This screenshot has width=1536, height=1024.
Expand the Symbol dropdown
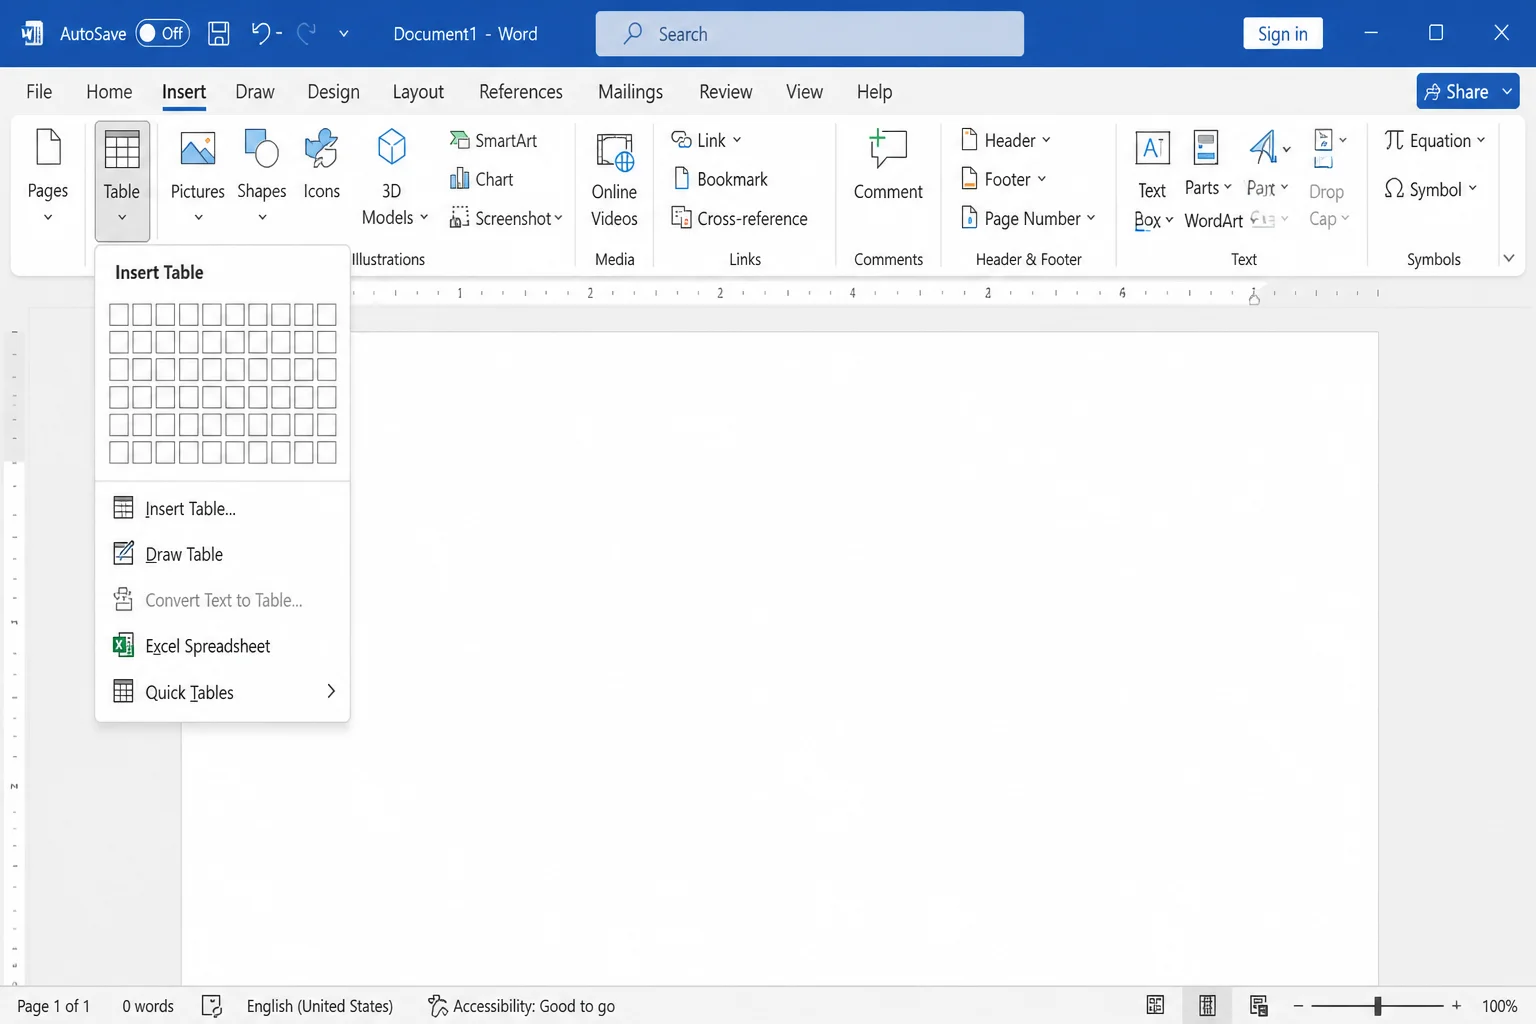1472,188
